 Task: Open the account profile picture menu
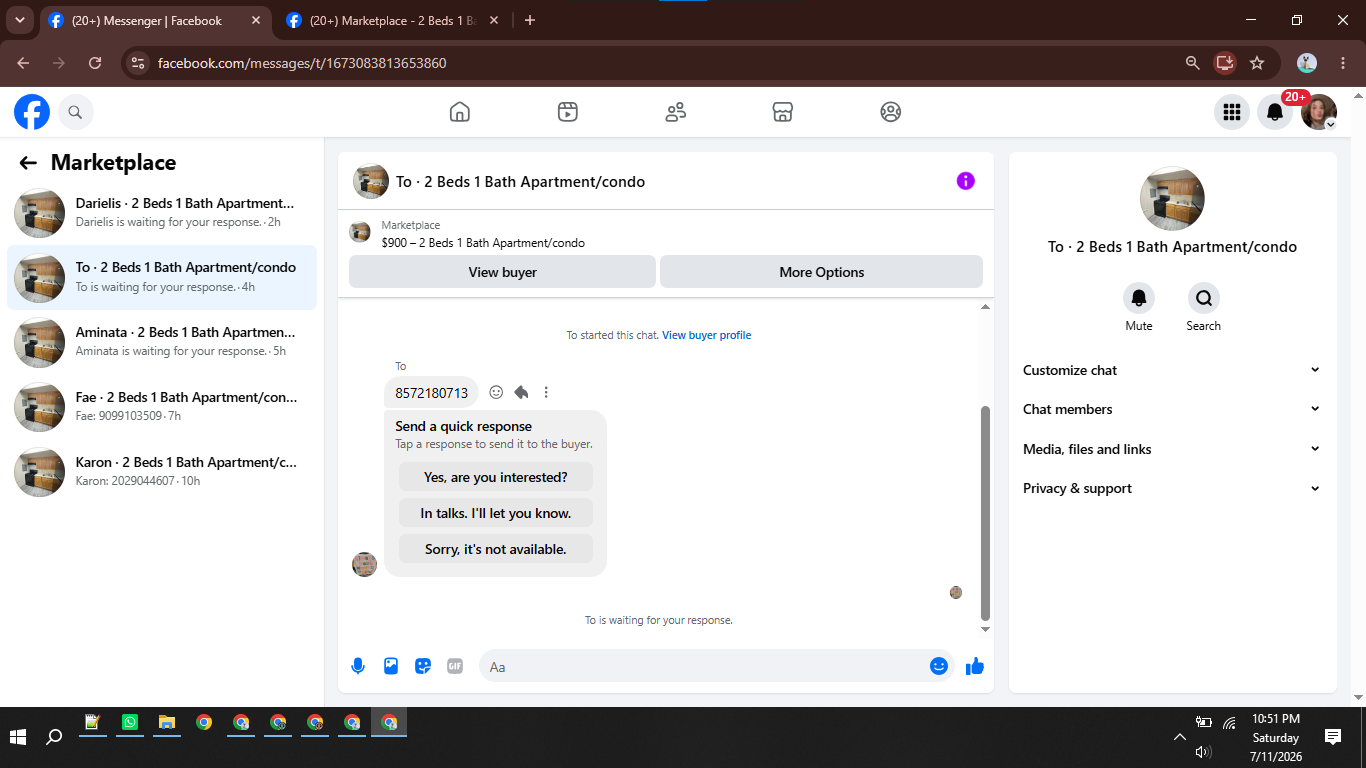coord(1319,112)
